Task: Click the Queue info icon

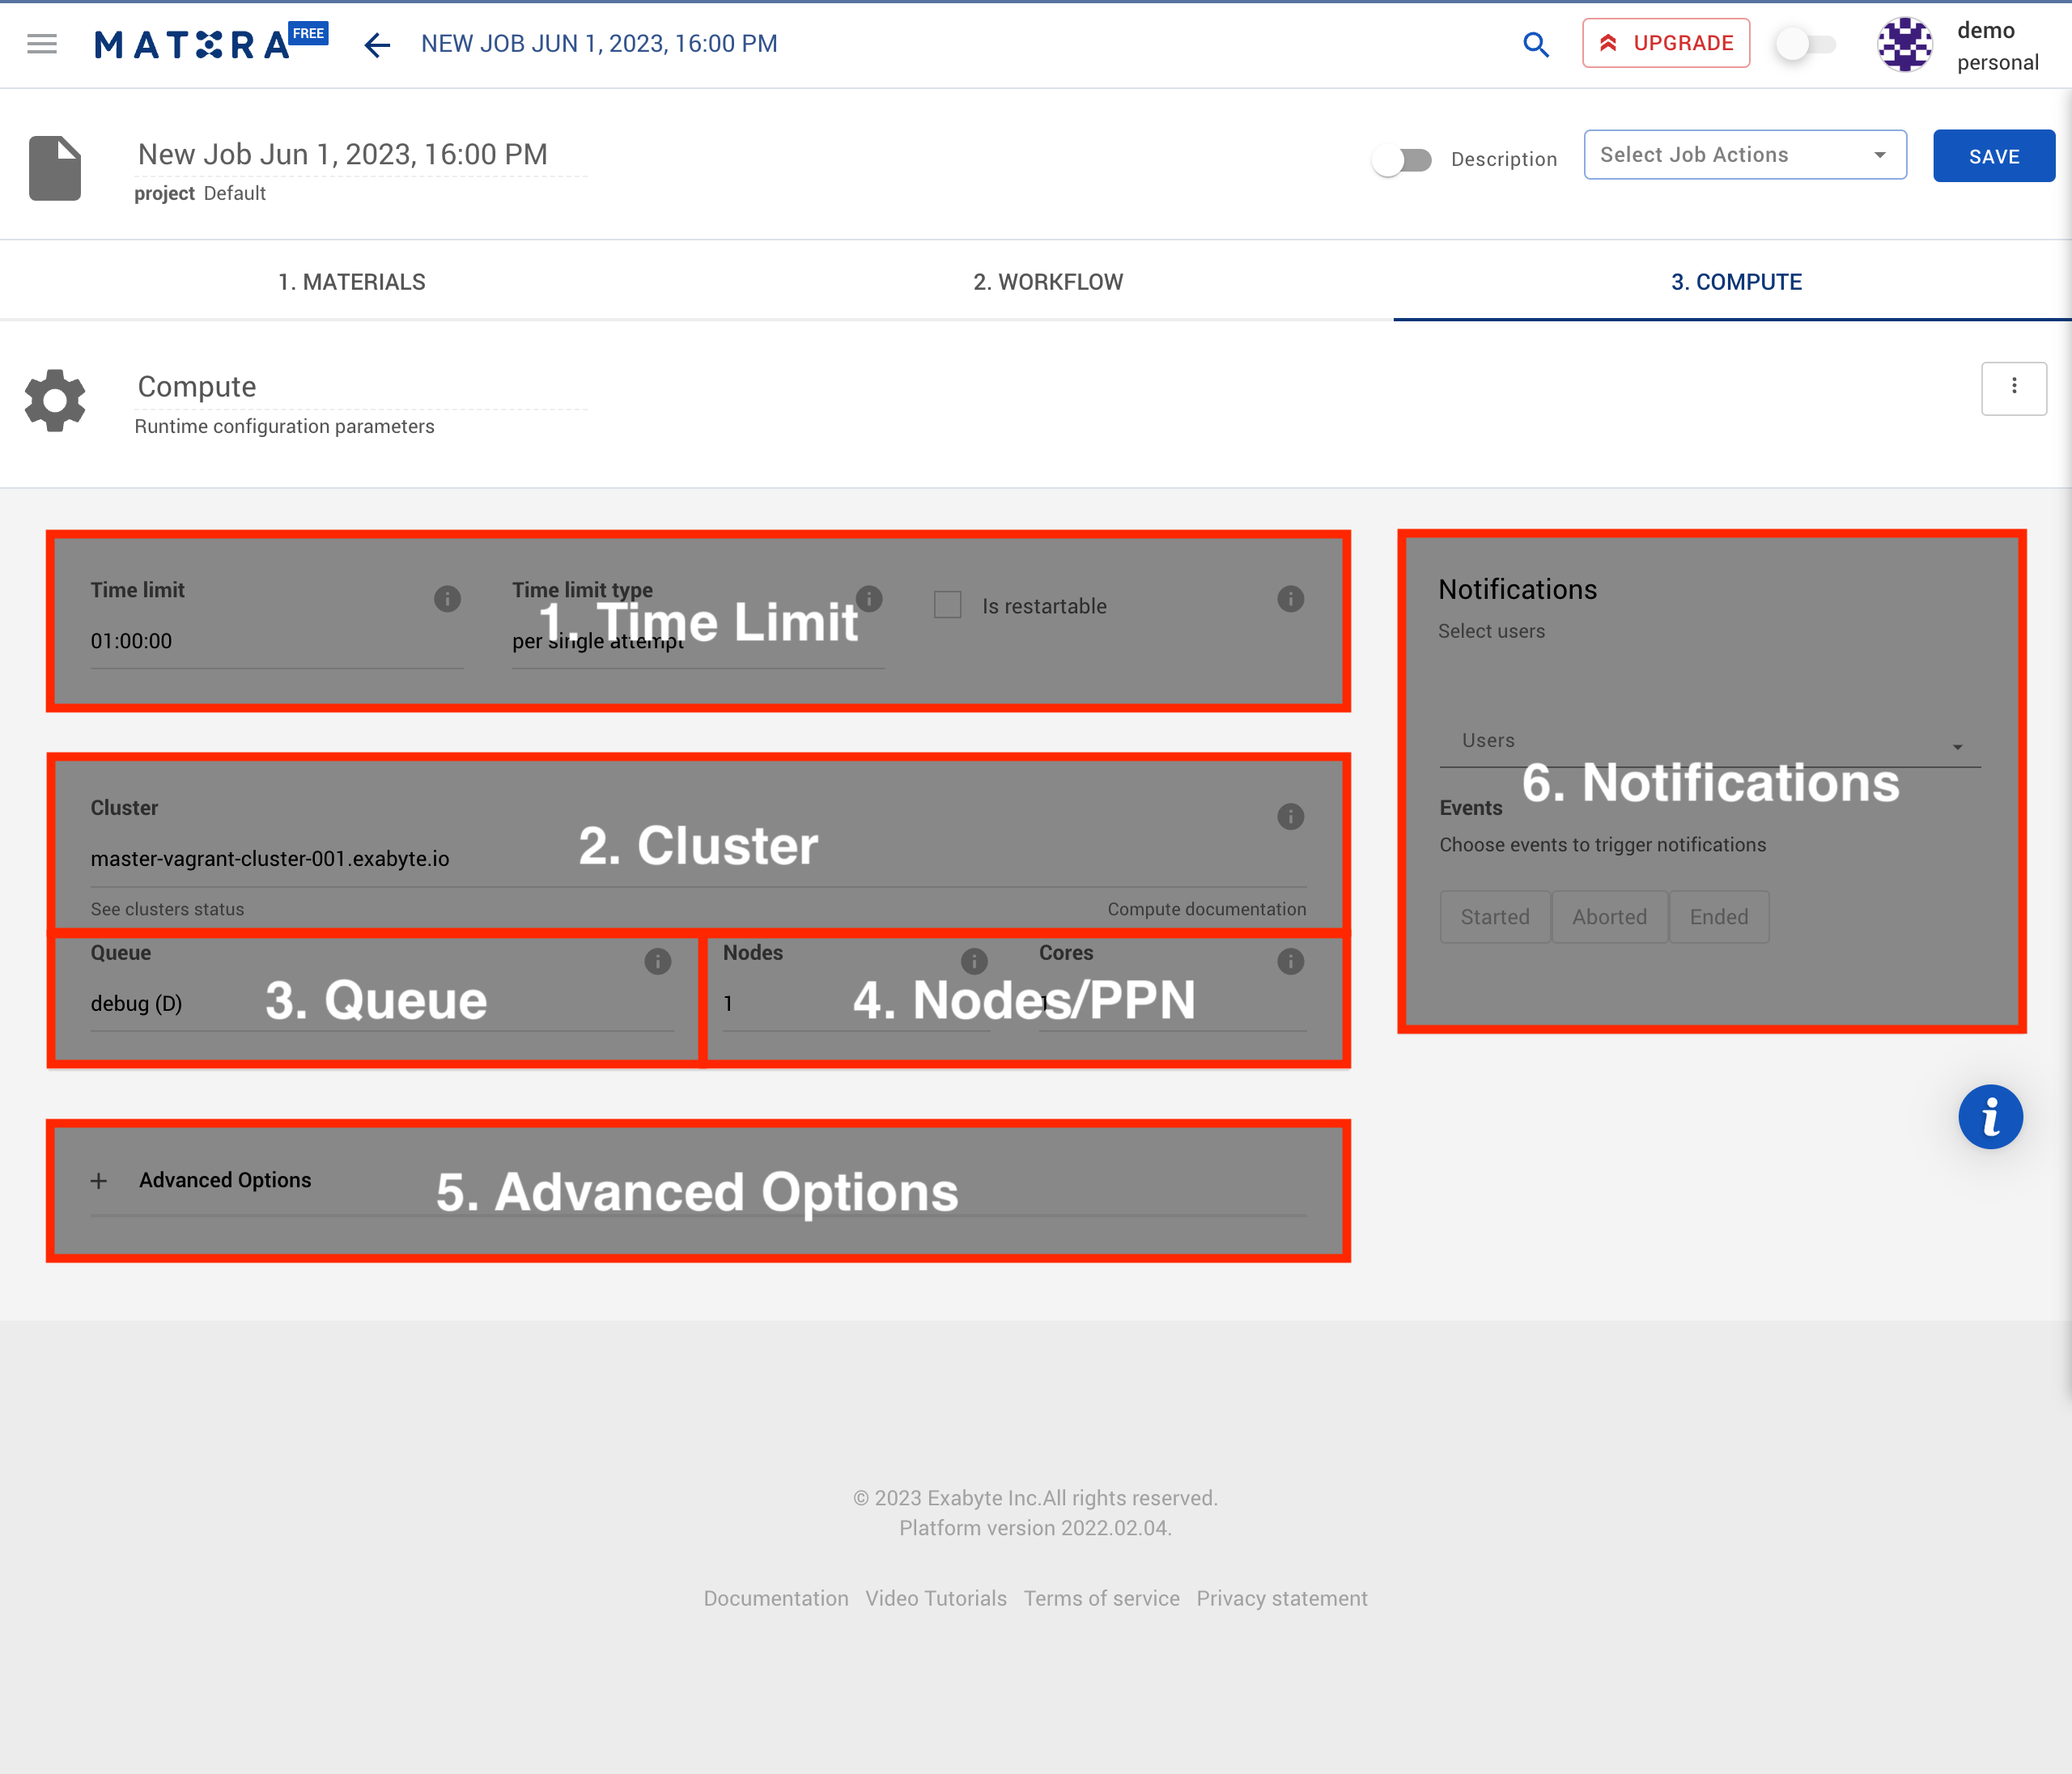Action: [657, 961]
